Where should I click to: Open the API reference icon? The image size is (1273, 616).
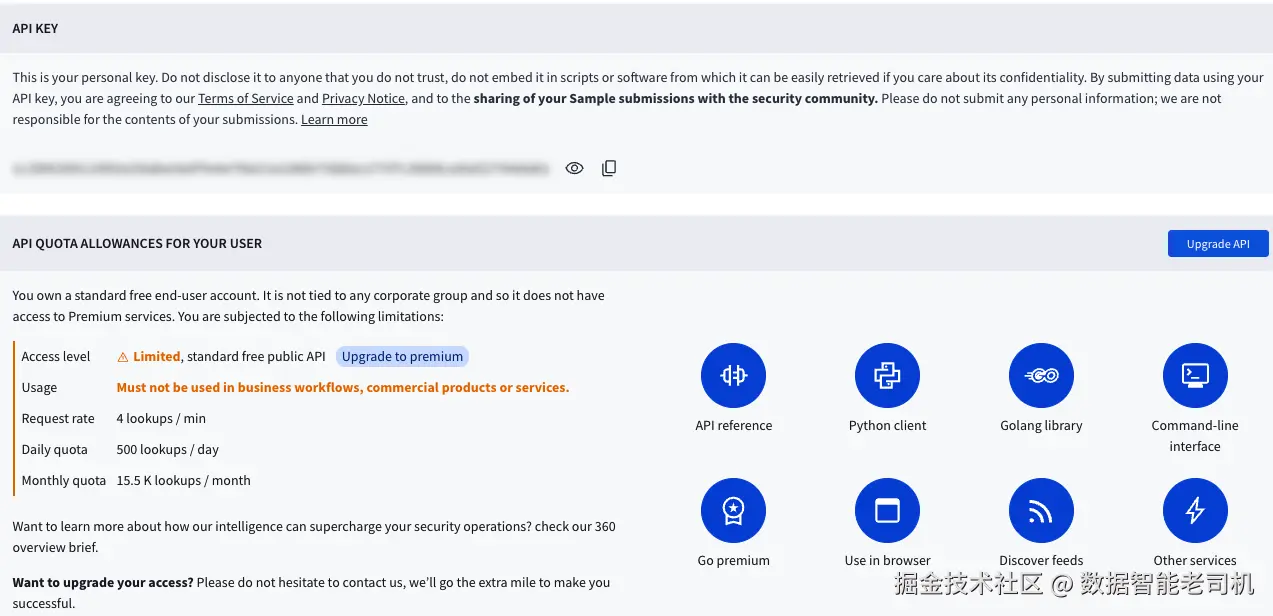point(733,375)
